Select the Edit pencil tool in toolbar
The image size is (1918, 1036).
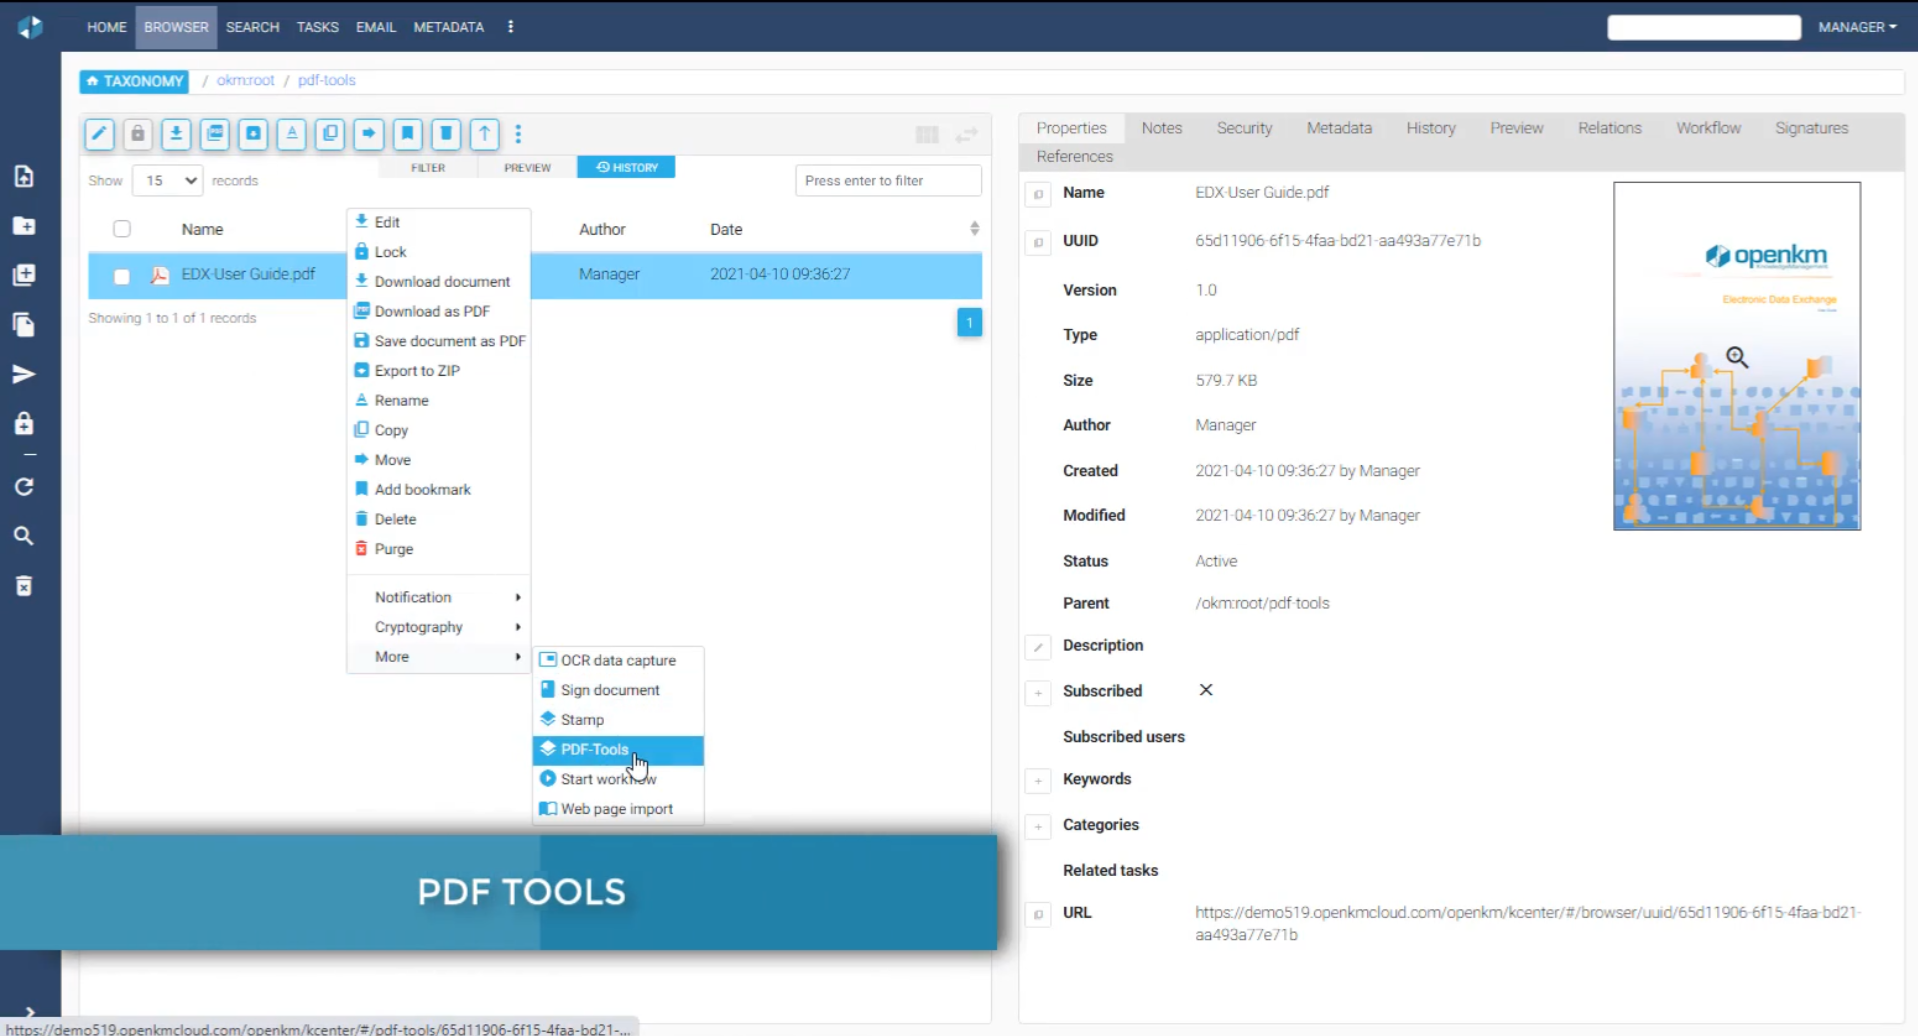coord(99,134)
